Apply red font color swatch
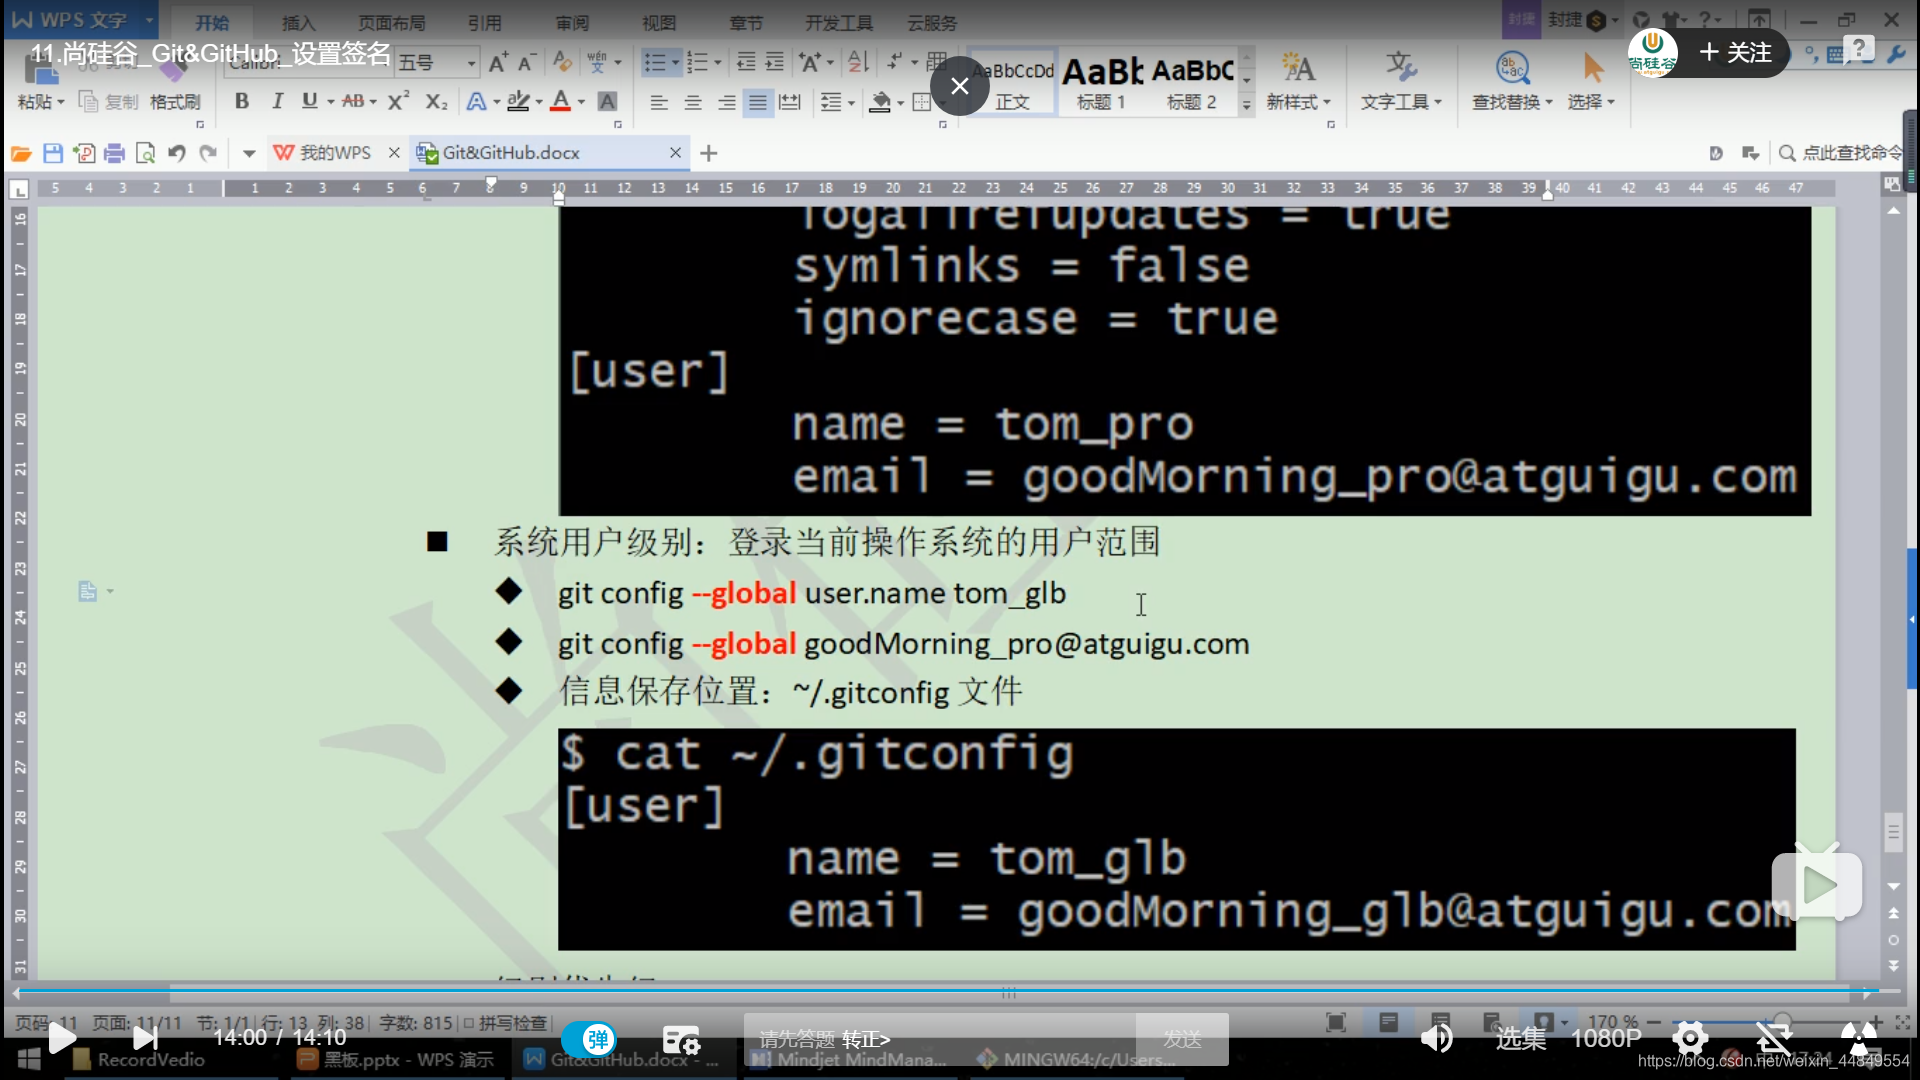 tap(560, 101)
